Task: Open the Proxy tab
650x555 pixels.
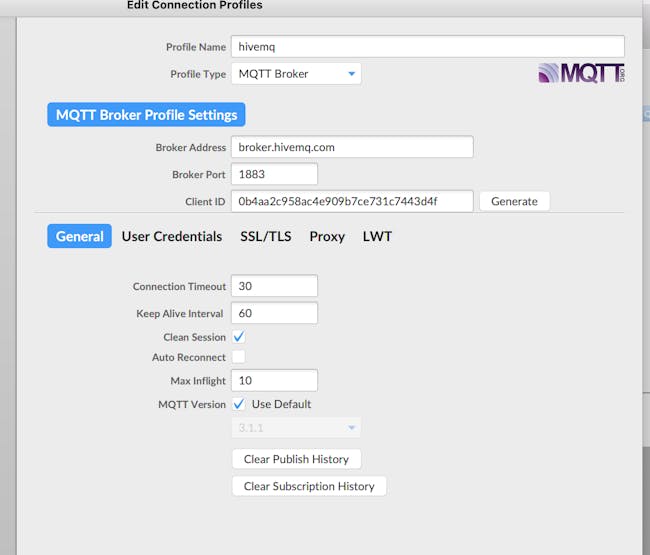Action: click(x=327, y=236)
